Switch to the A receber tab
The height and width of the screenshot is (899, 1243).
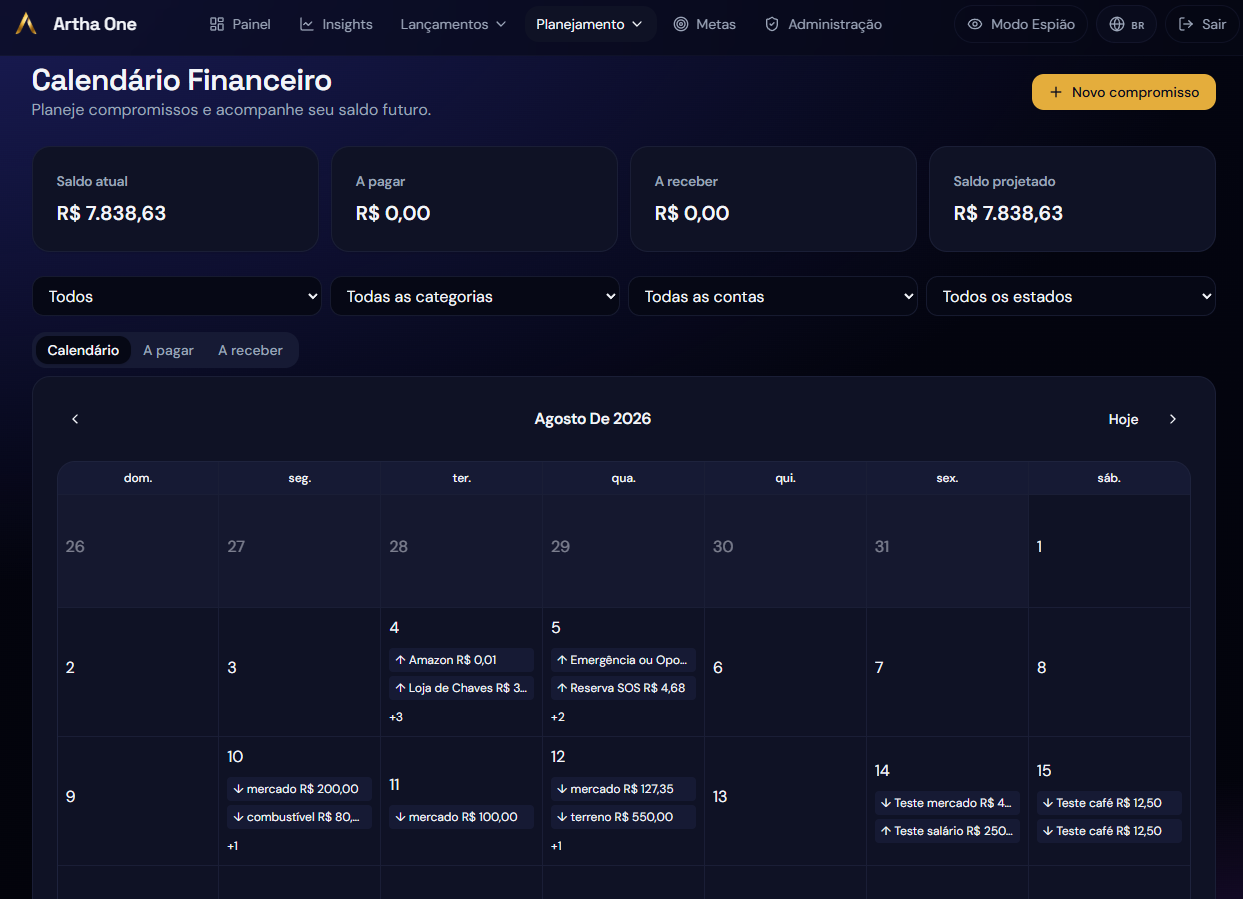pos(250,350)
